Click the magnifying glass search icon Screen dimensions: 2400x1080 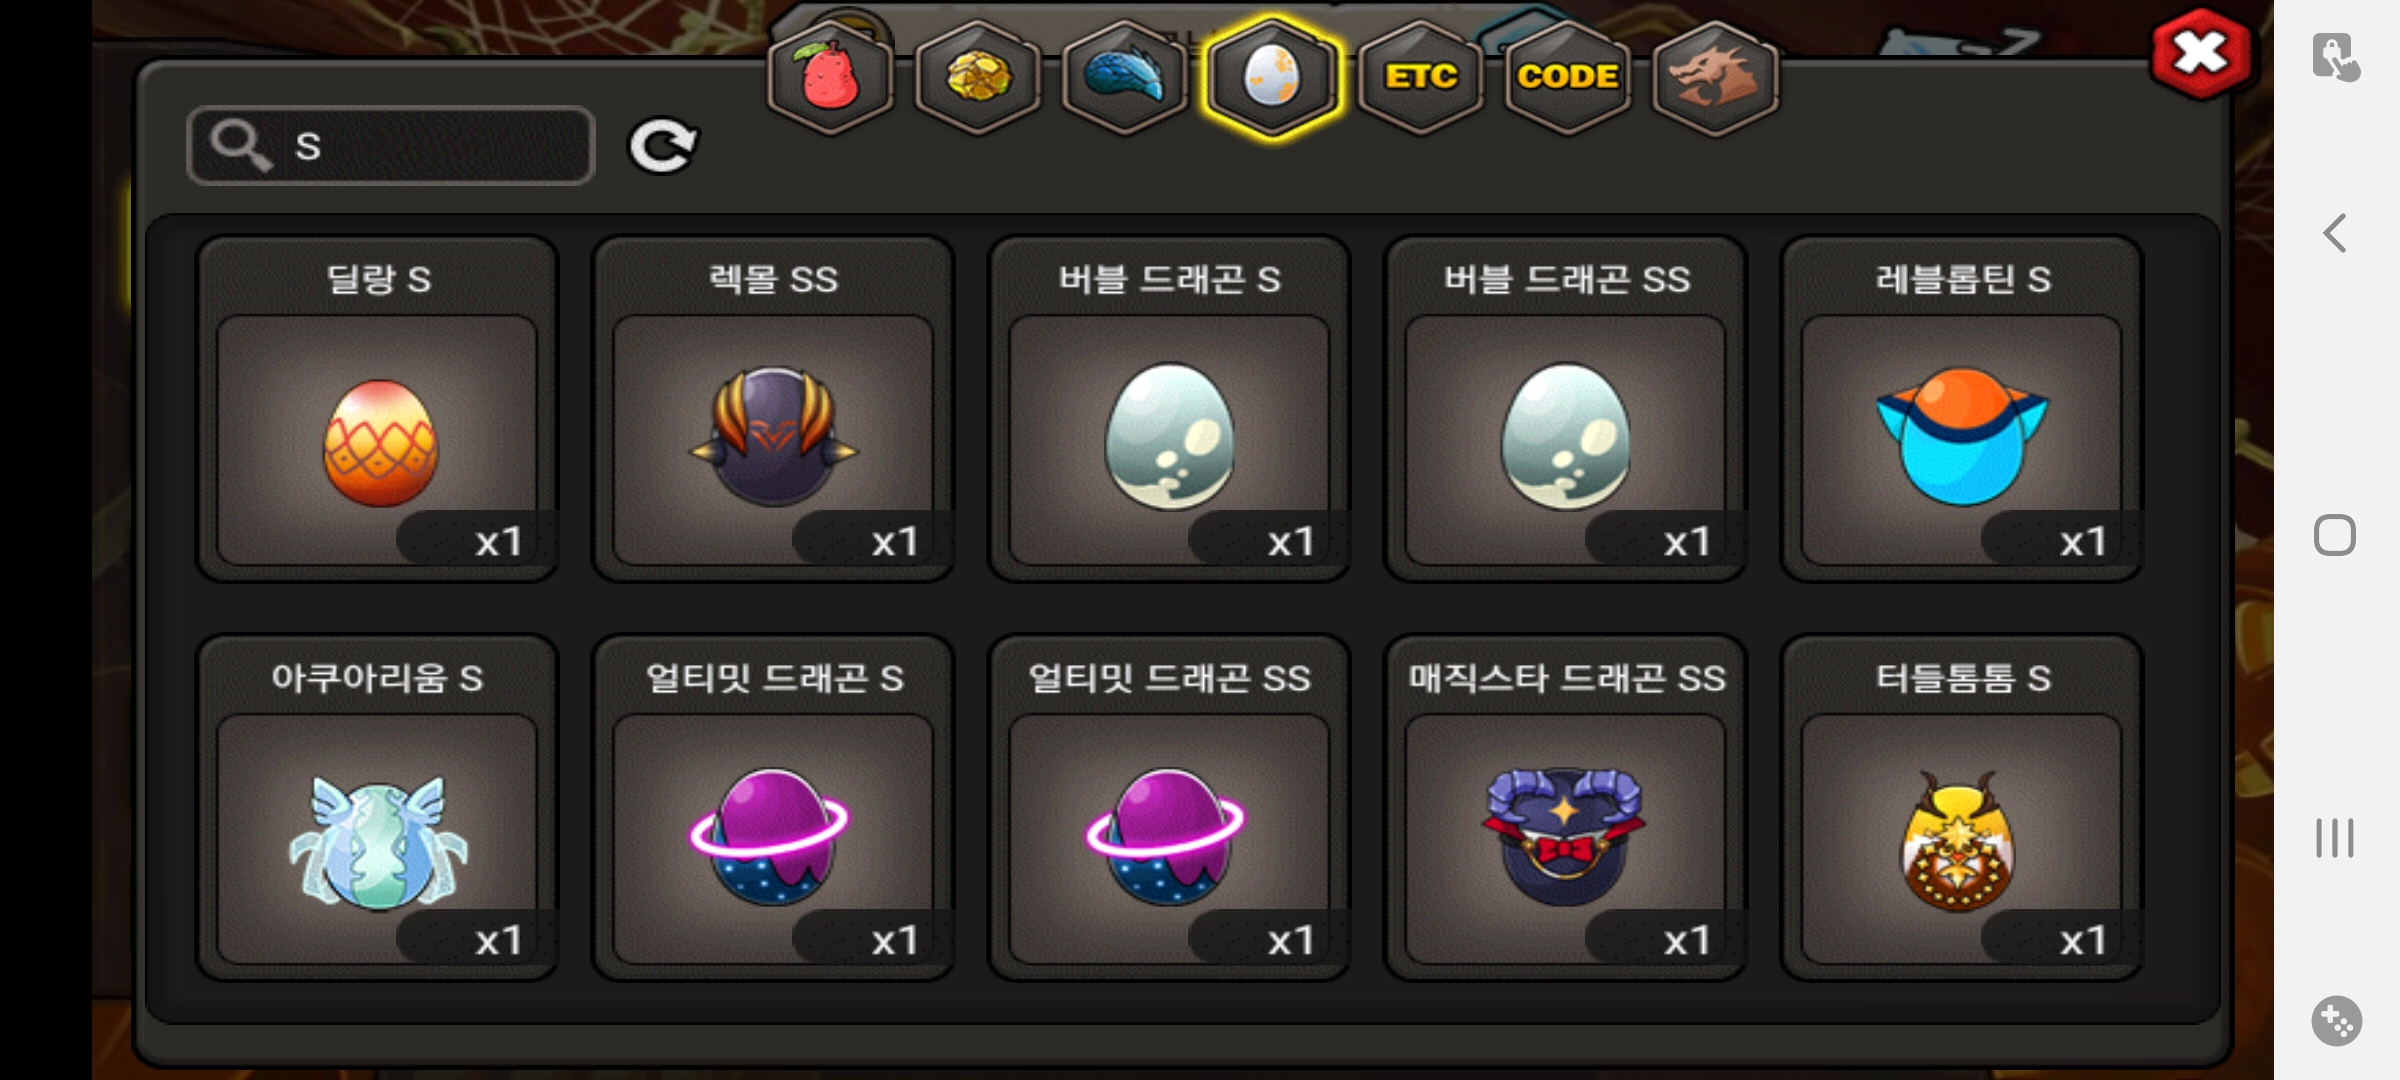240,145
